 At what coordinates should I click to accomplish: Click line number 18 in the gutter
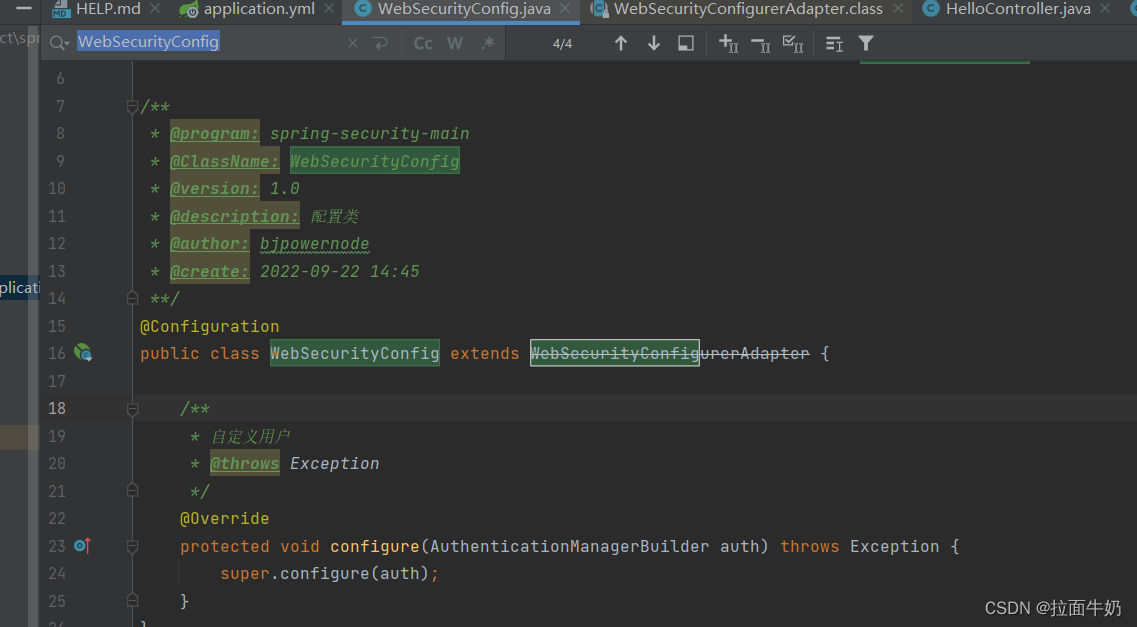(57, 409)
